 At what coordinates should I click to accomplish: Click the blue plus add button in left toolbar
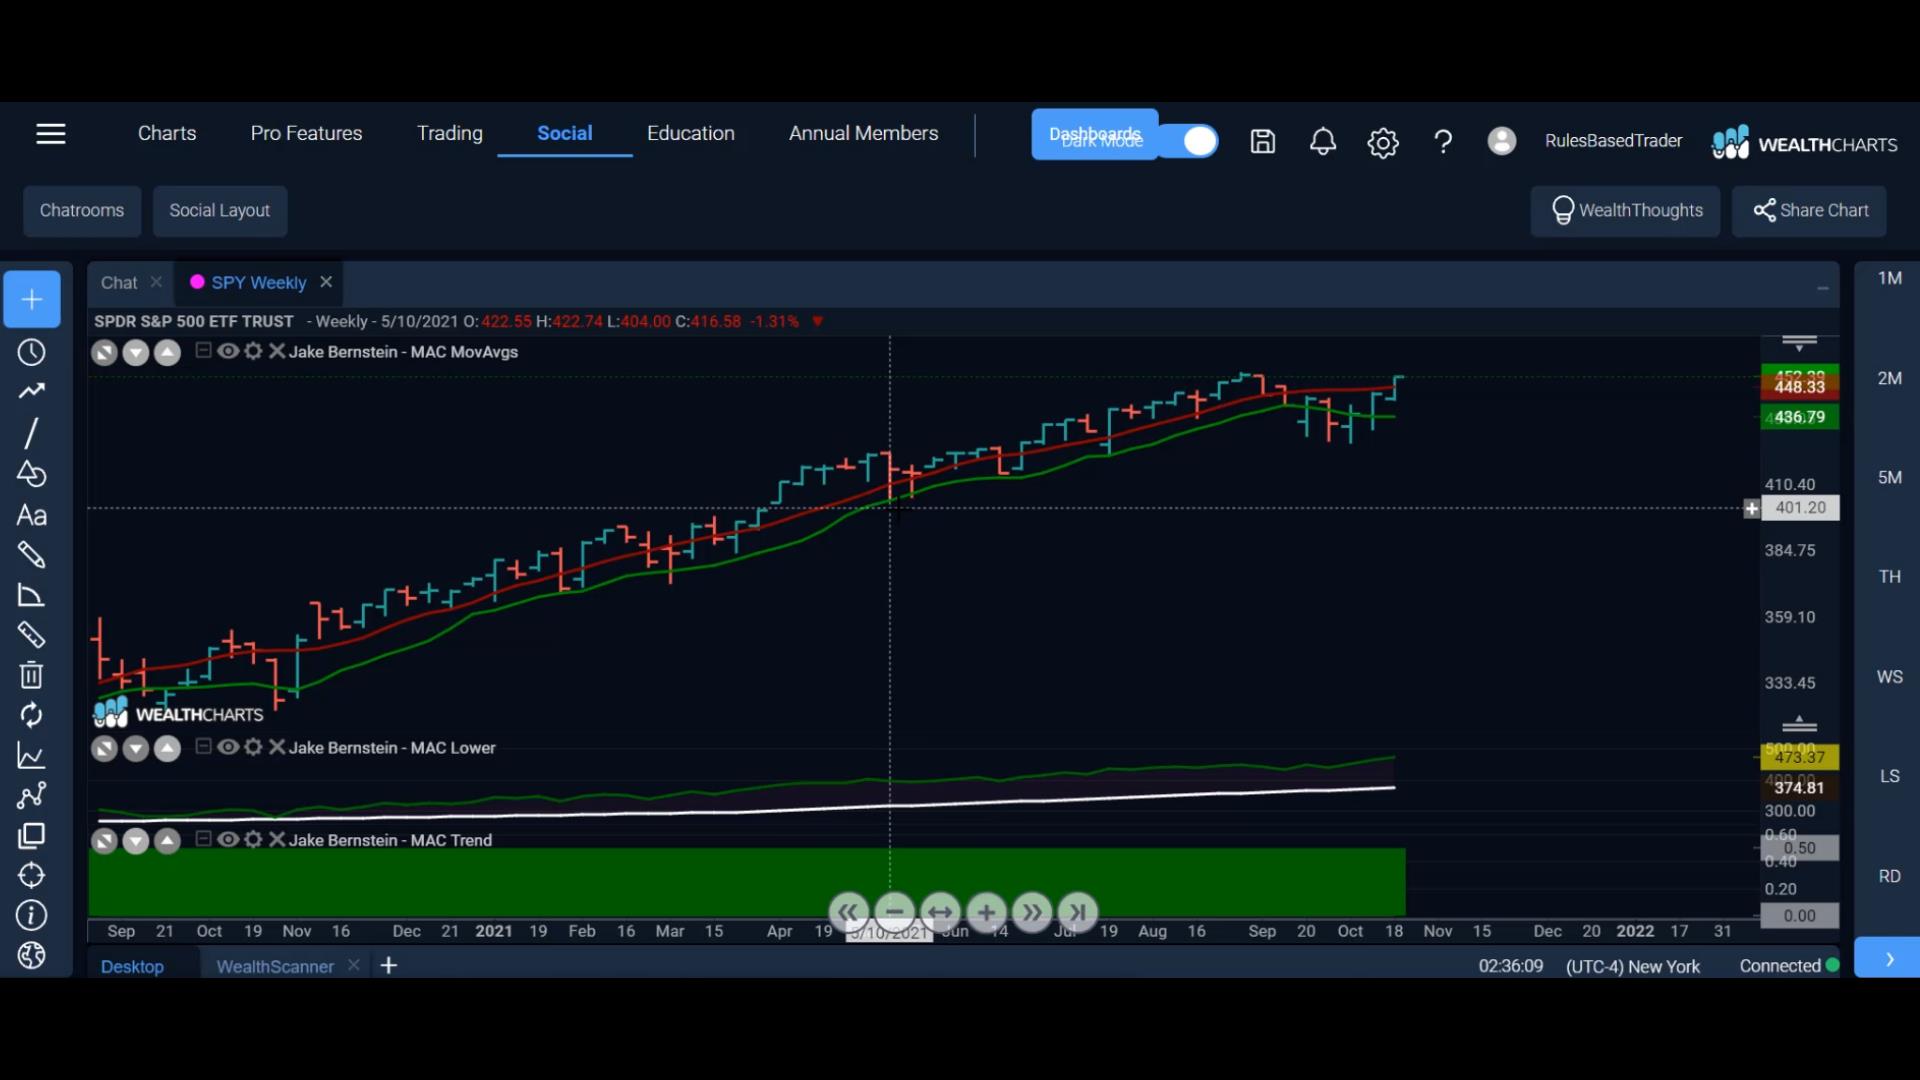click(32, 299)
